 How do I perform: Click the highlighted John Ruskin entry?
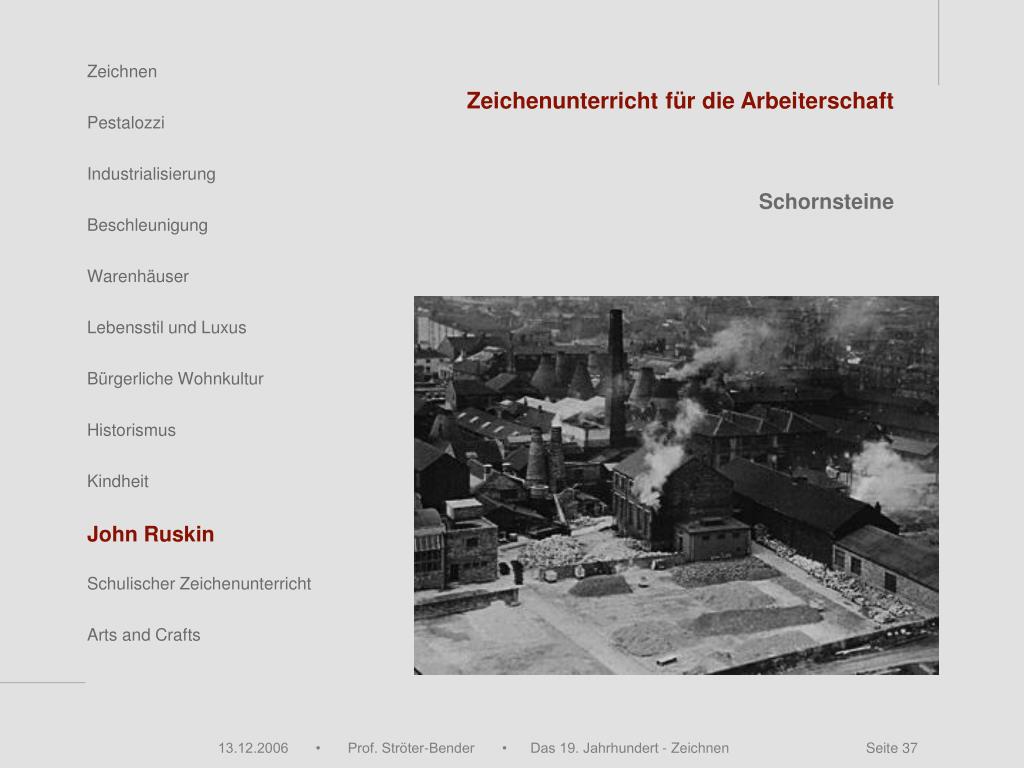150,534
